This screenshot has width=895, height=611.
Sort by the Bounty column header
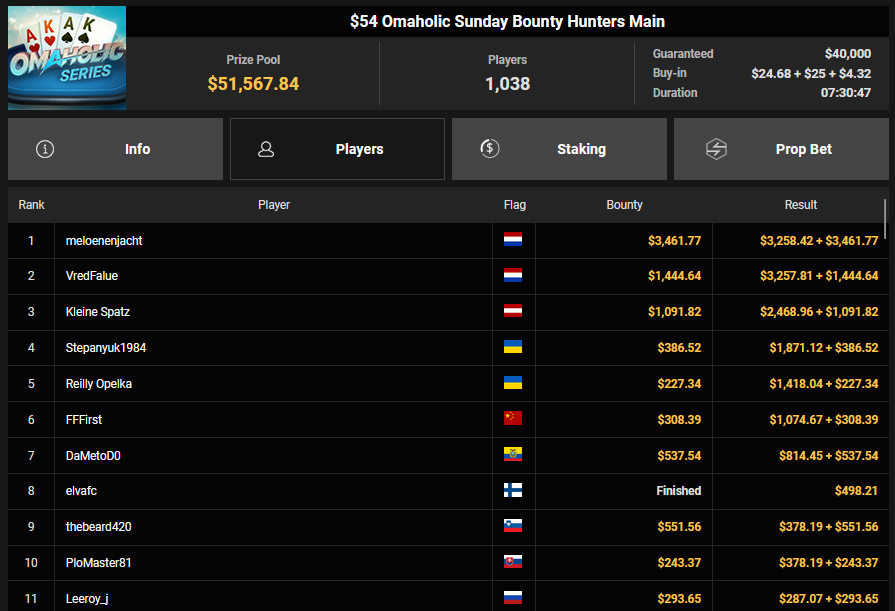tap(624, 205)
